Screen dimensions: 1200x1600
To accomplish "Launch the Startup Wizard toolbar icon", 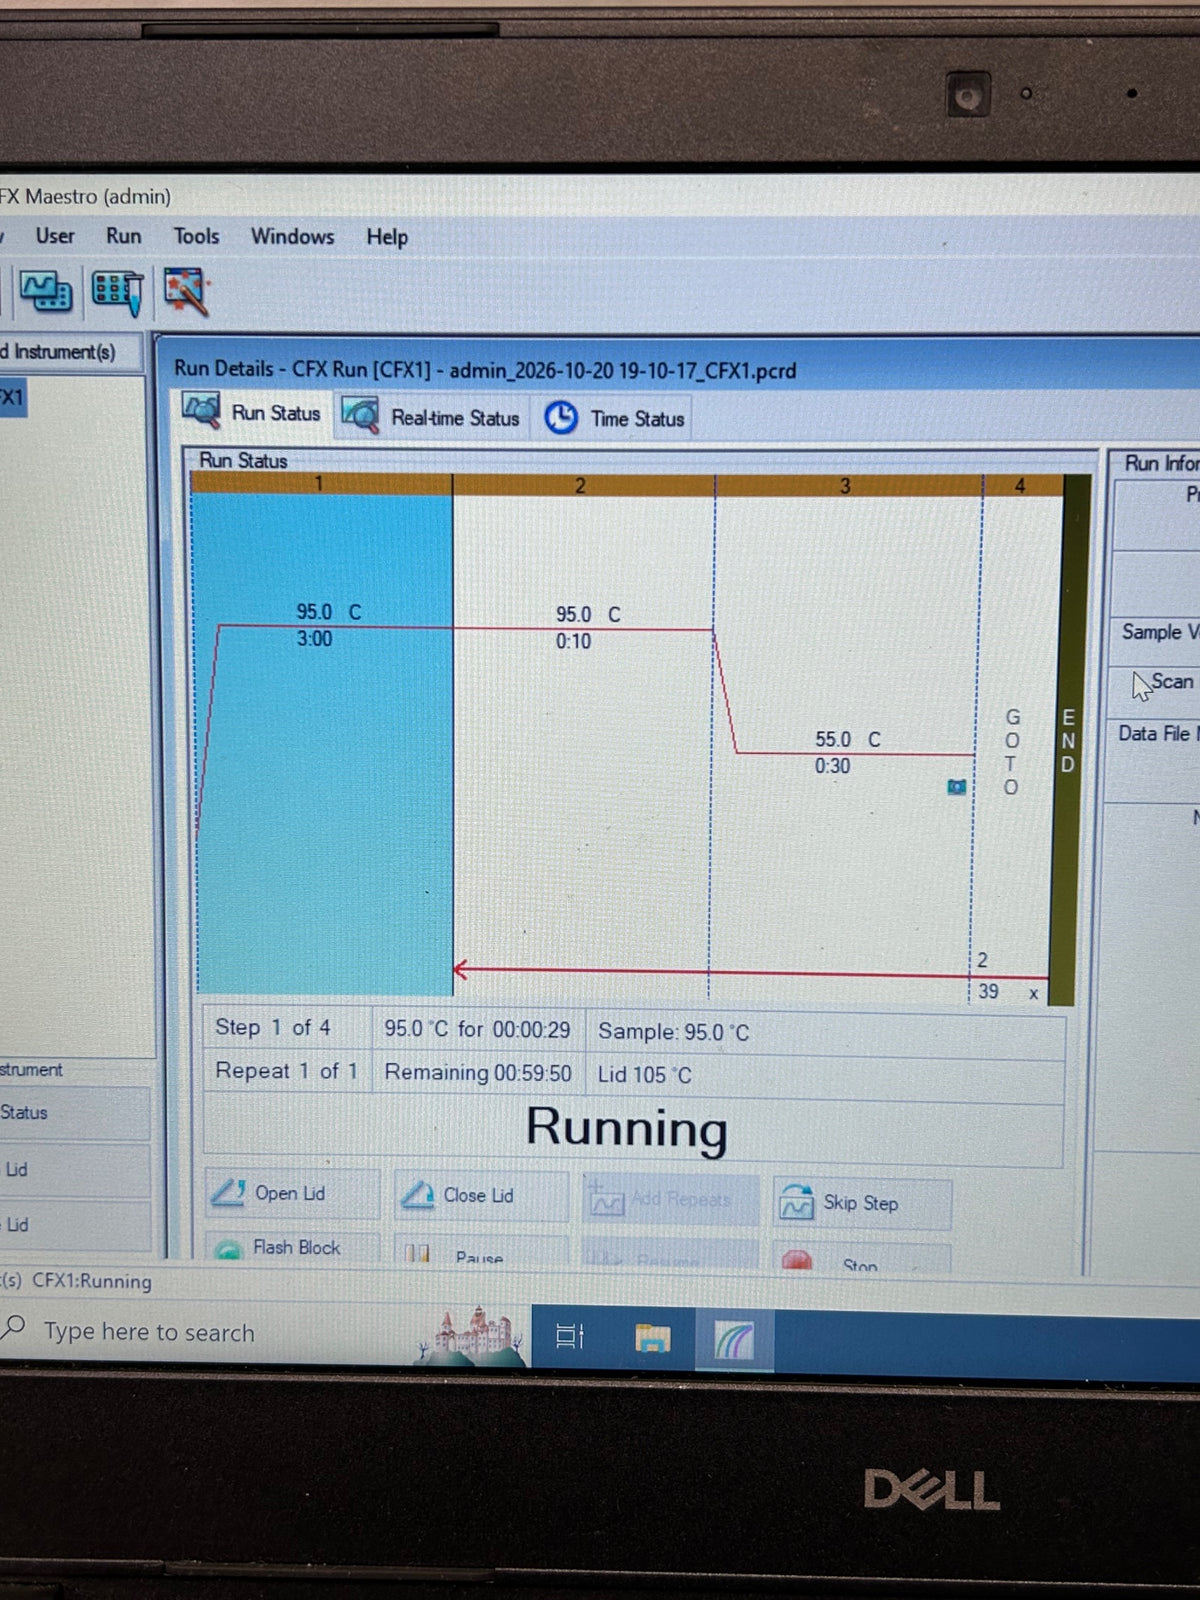I will (x=186, y=291).
